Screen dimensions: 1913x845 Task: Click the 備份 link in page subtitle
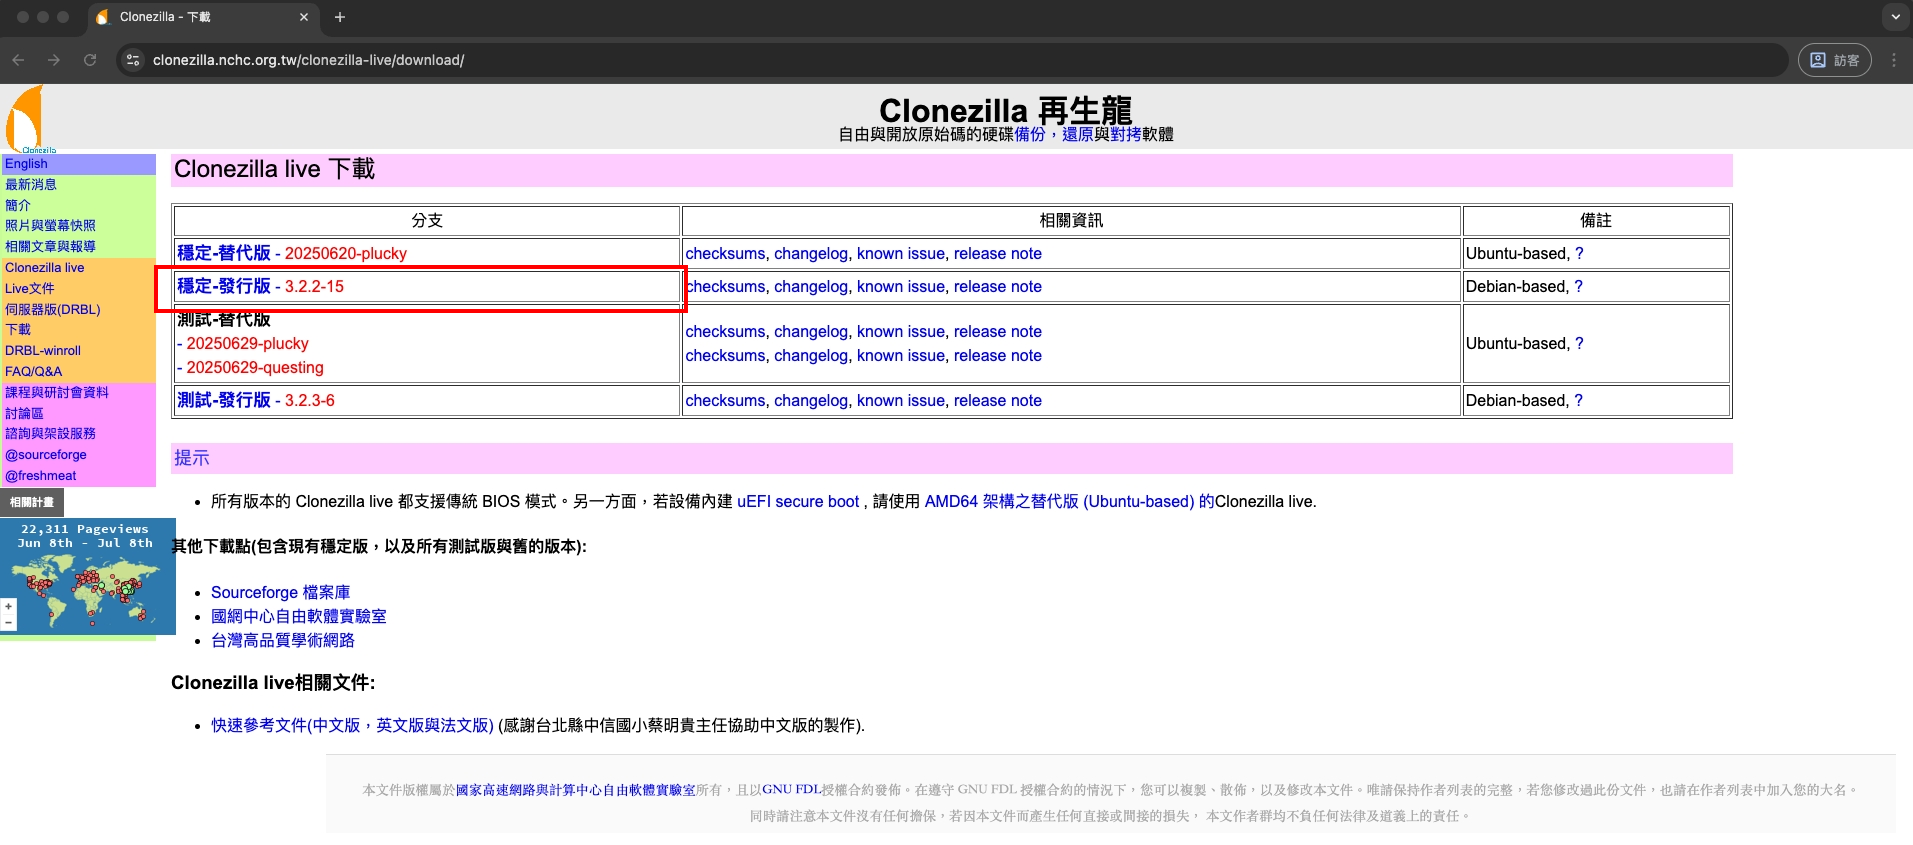pos(1030,134)
